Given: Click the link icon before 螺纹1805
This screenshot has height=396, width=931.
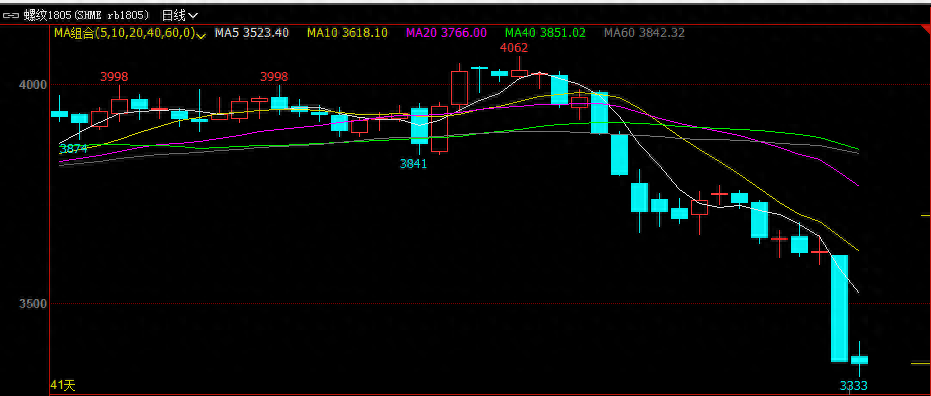Looking at the screenshot, I should click(12, 15).
